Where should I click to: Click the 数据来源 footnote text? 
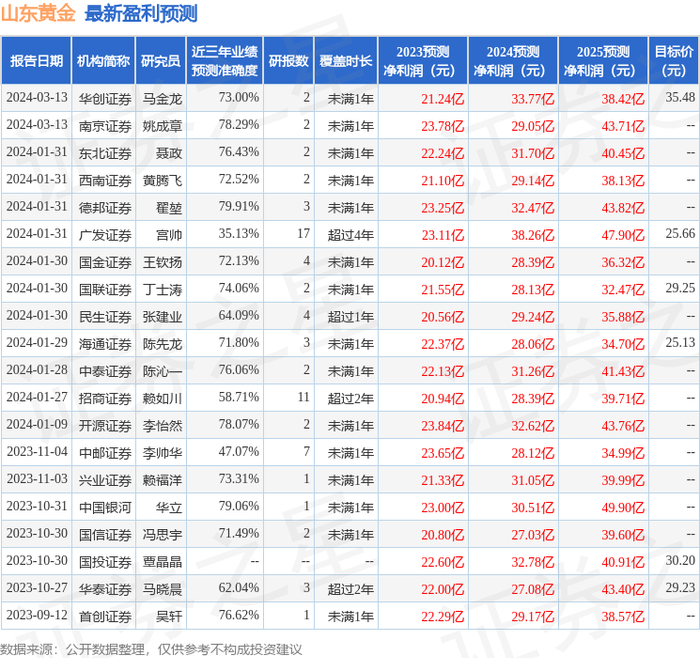point(151,649)
